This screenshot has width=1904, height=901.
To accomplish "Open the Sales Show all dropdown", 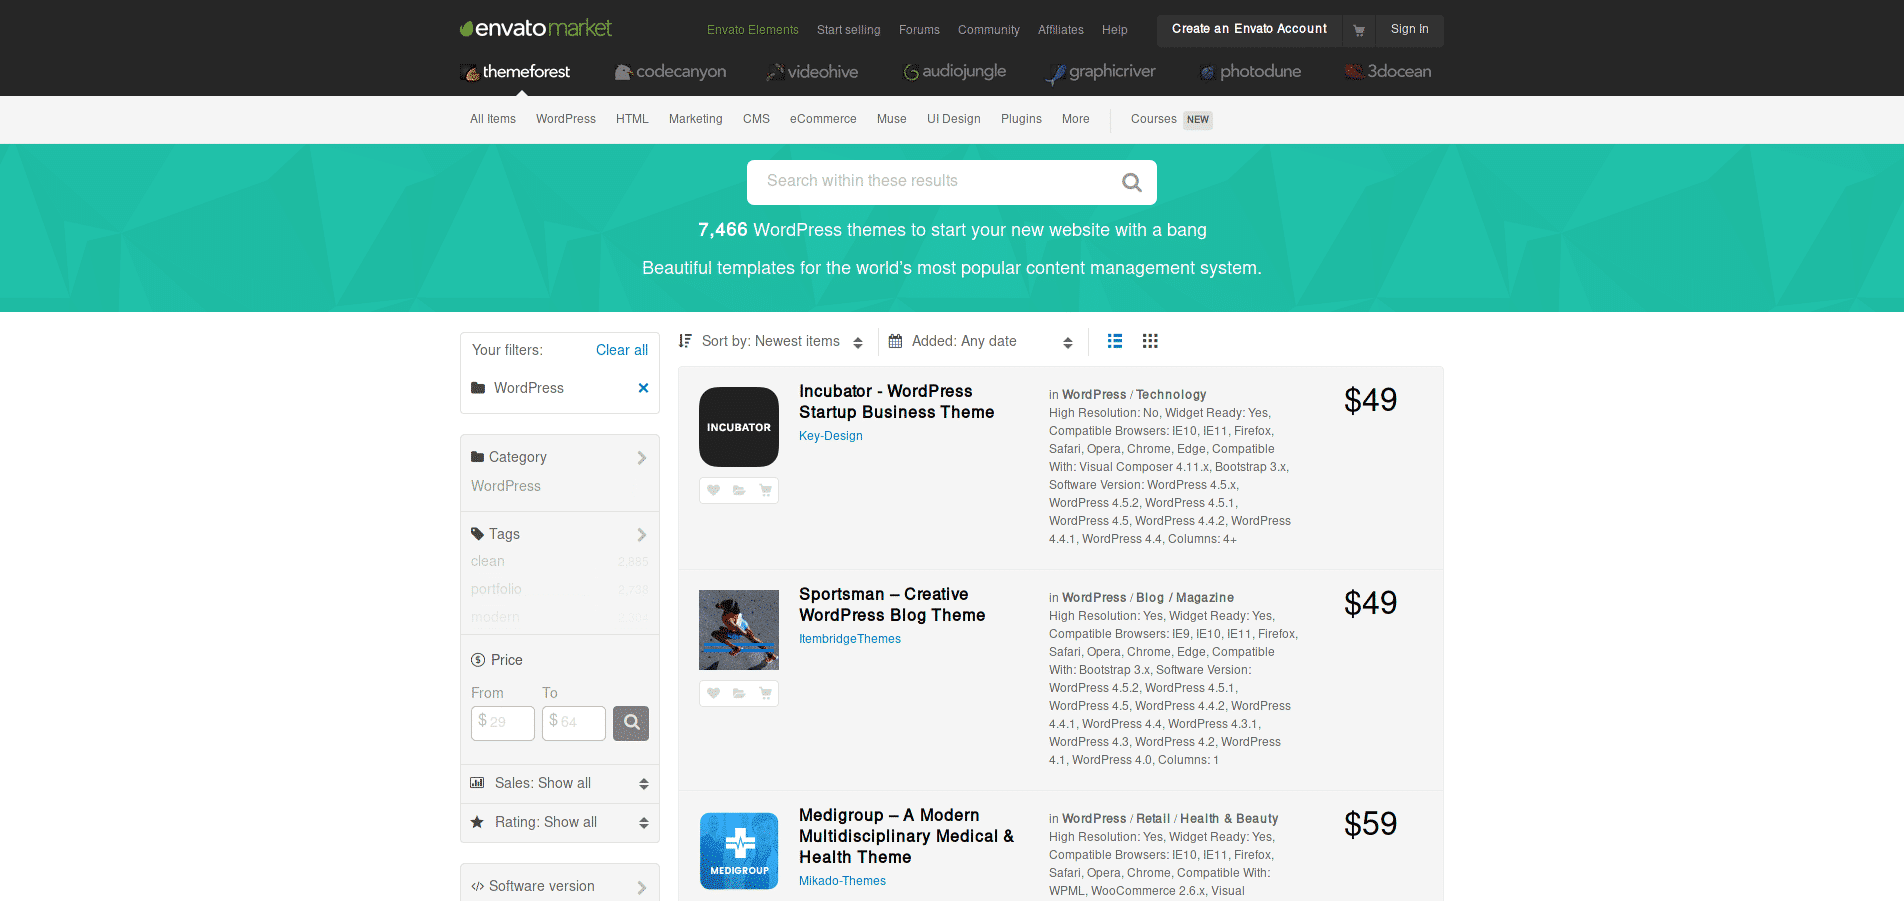I will coord(560,783).
